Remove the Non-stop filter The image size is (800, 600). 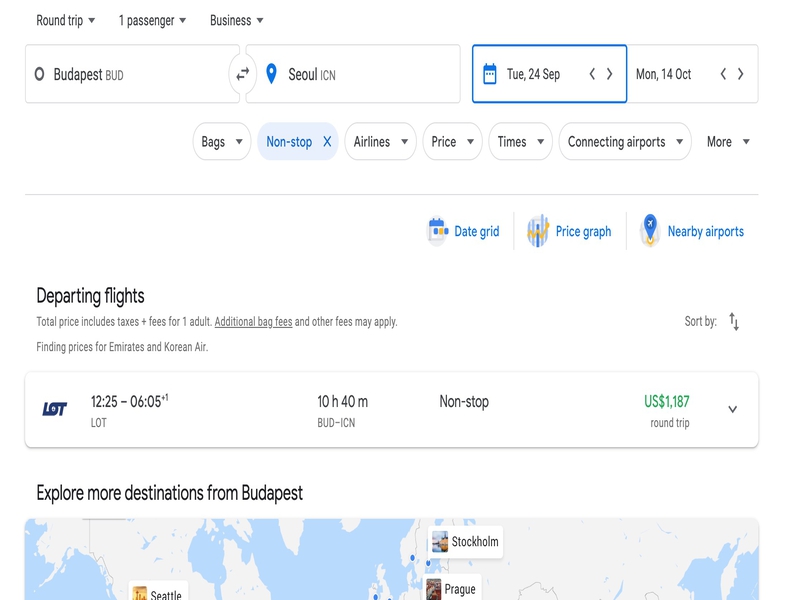point(327,142)
